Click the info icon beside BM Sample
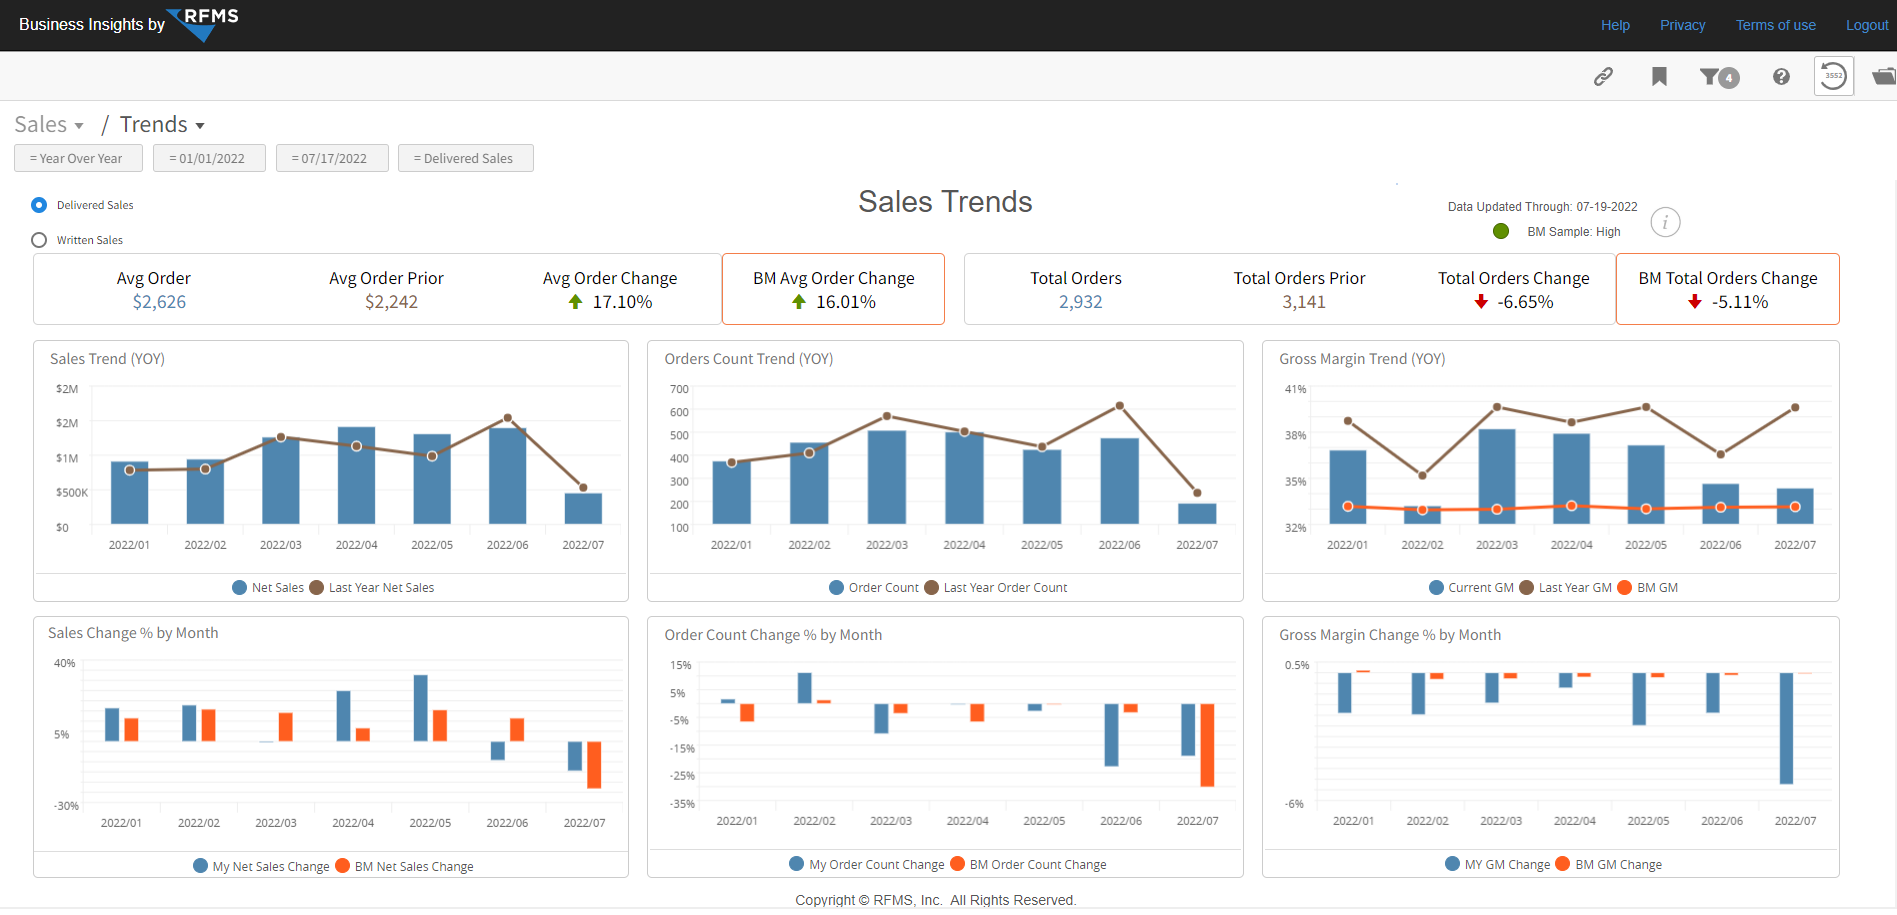The width and height of the screenshot is (1897, 915). coord(1665,222)
